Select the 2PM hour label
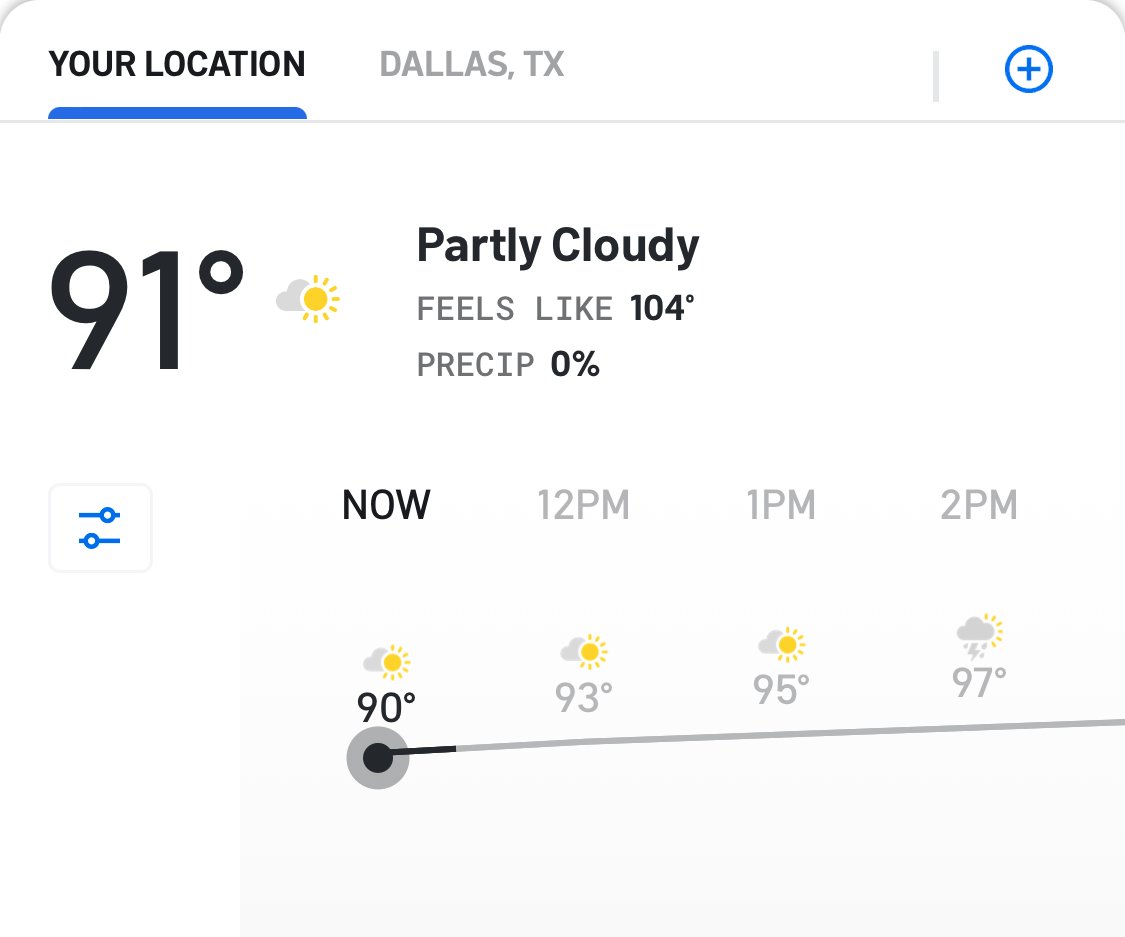The image size is (1125, 937). pos(979,505)
